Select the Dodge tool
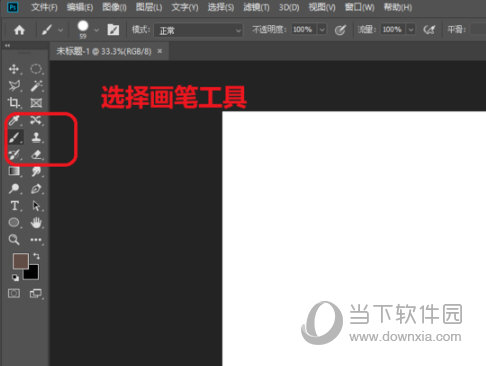This screenshot has height=366, width=486. click(14, 189)
